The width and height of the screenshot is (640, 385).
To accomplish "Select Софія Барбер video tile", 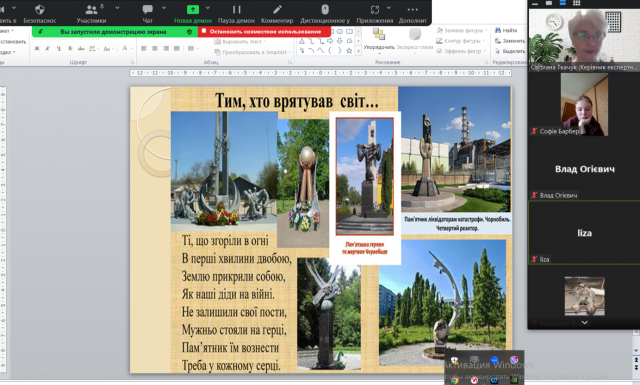I will (584, 104).
